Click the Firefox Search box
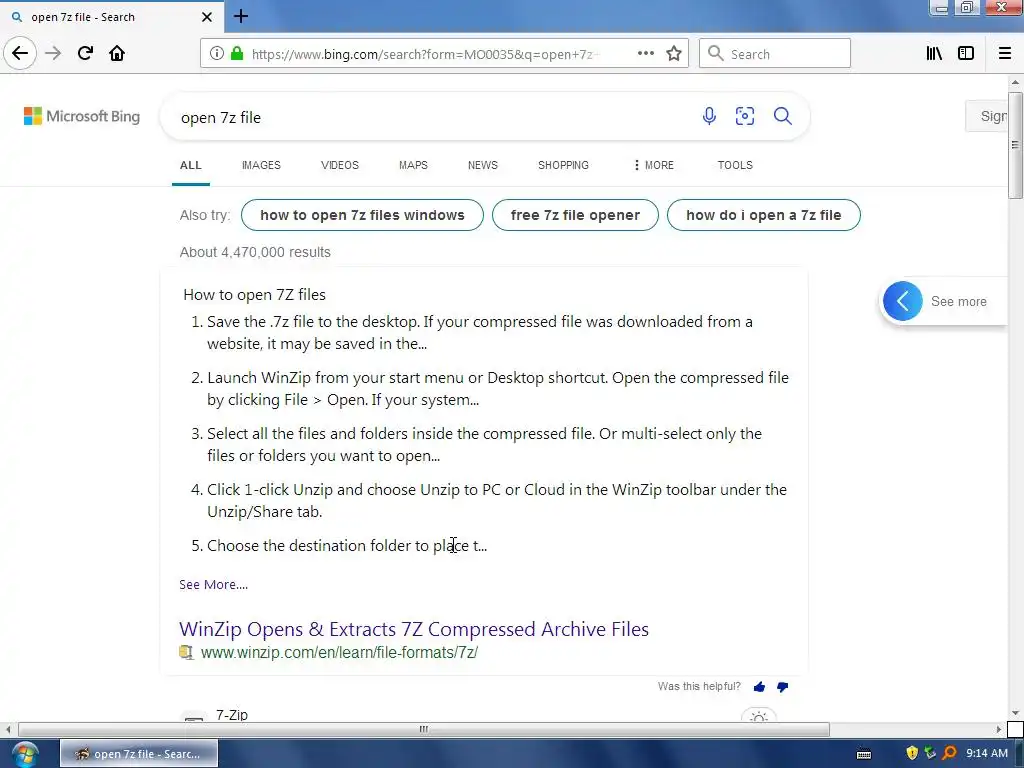 [x=775, y=54]
